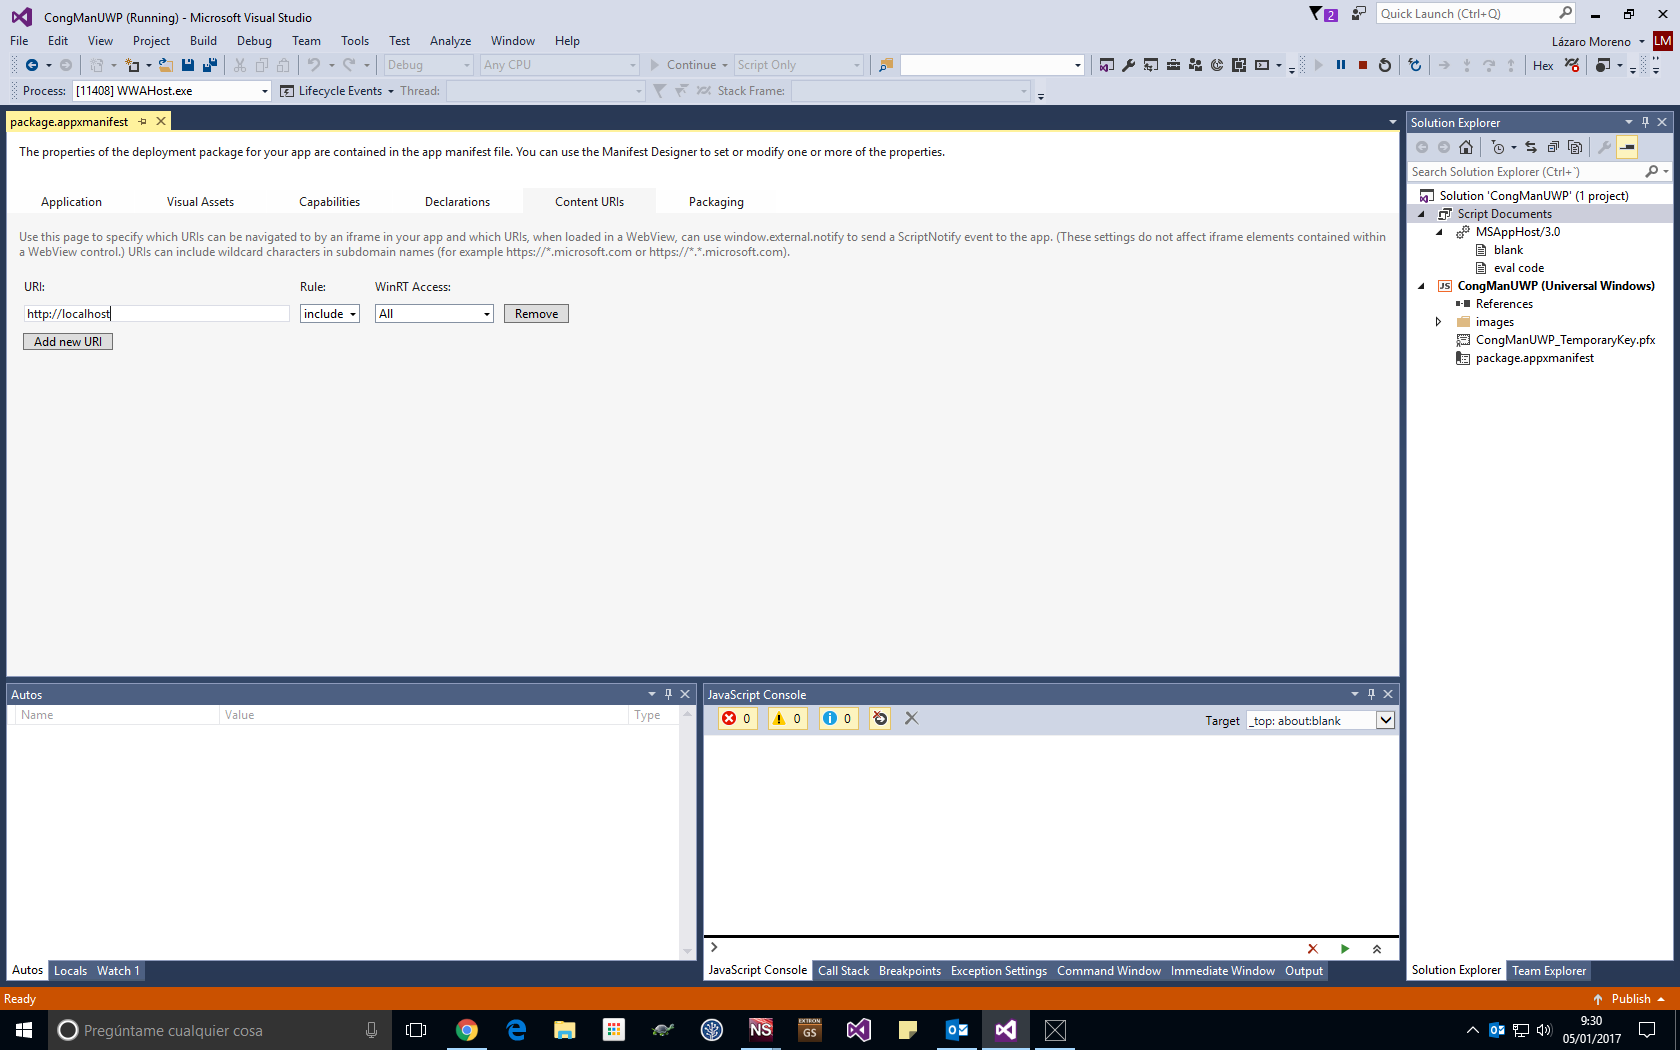This screenshot has width=1680, height=1050.
Task: Switch to the Locals tab
Action: click(x=70, y=971)
